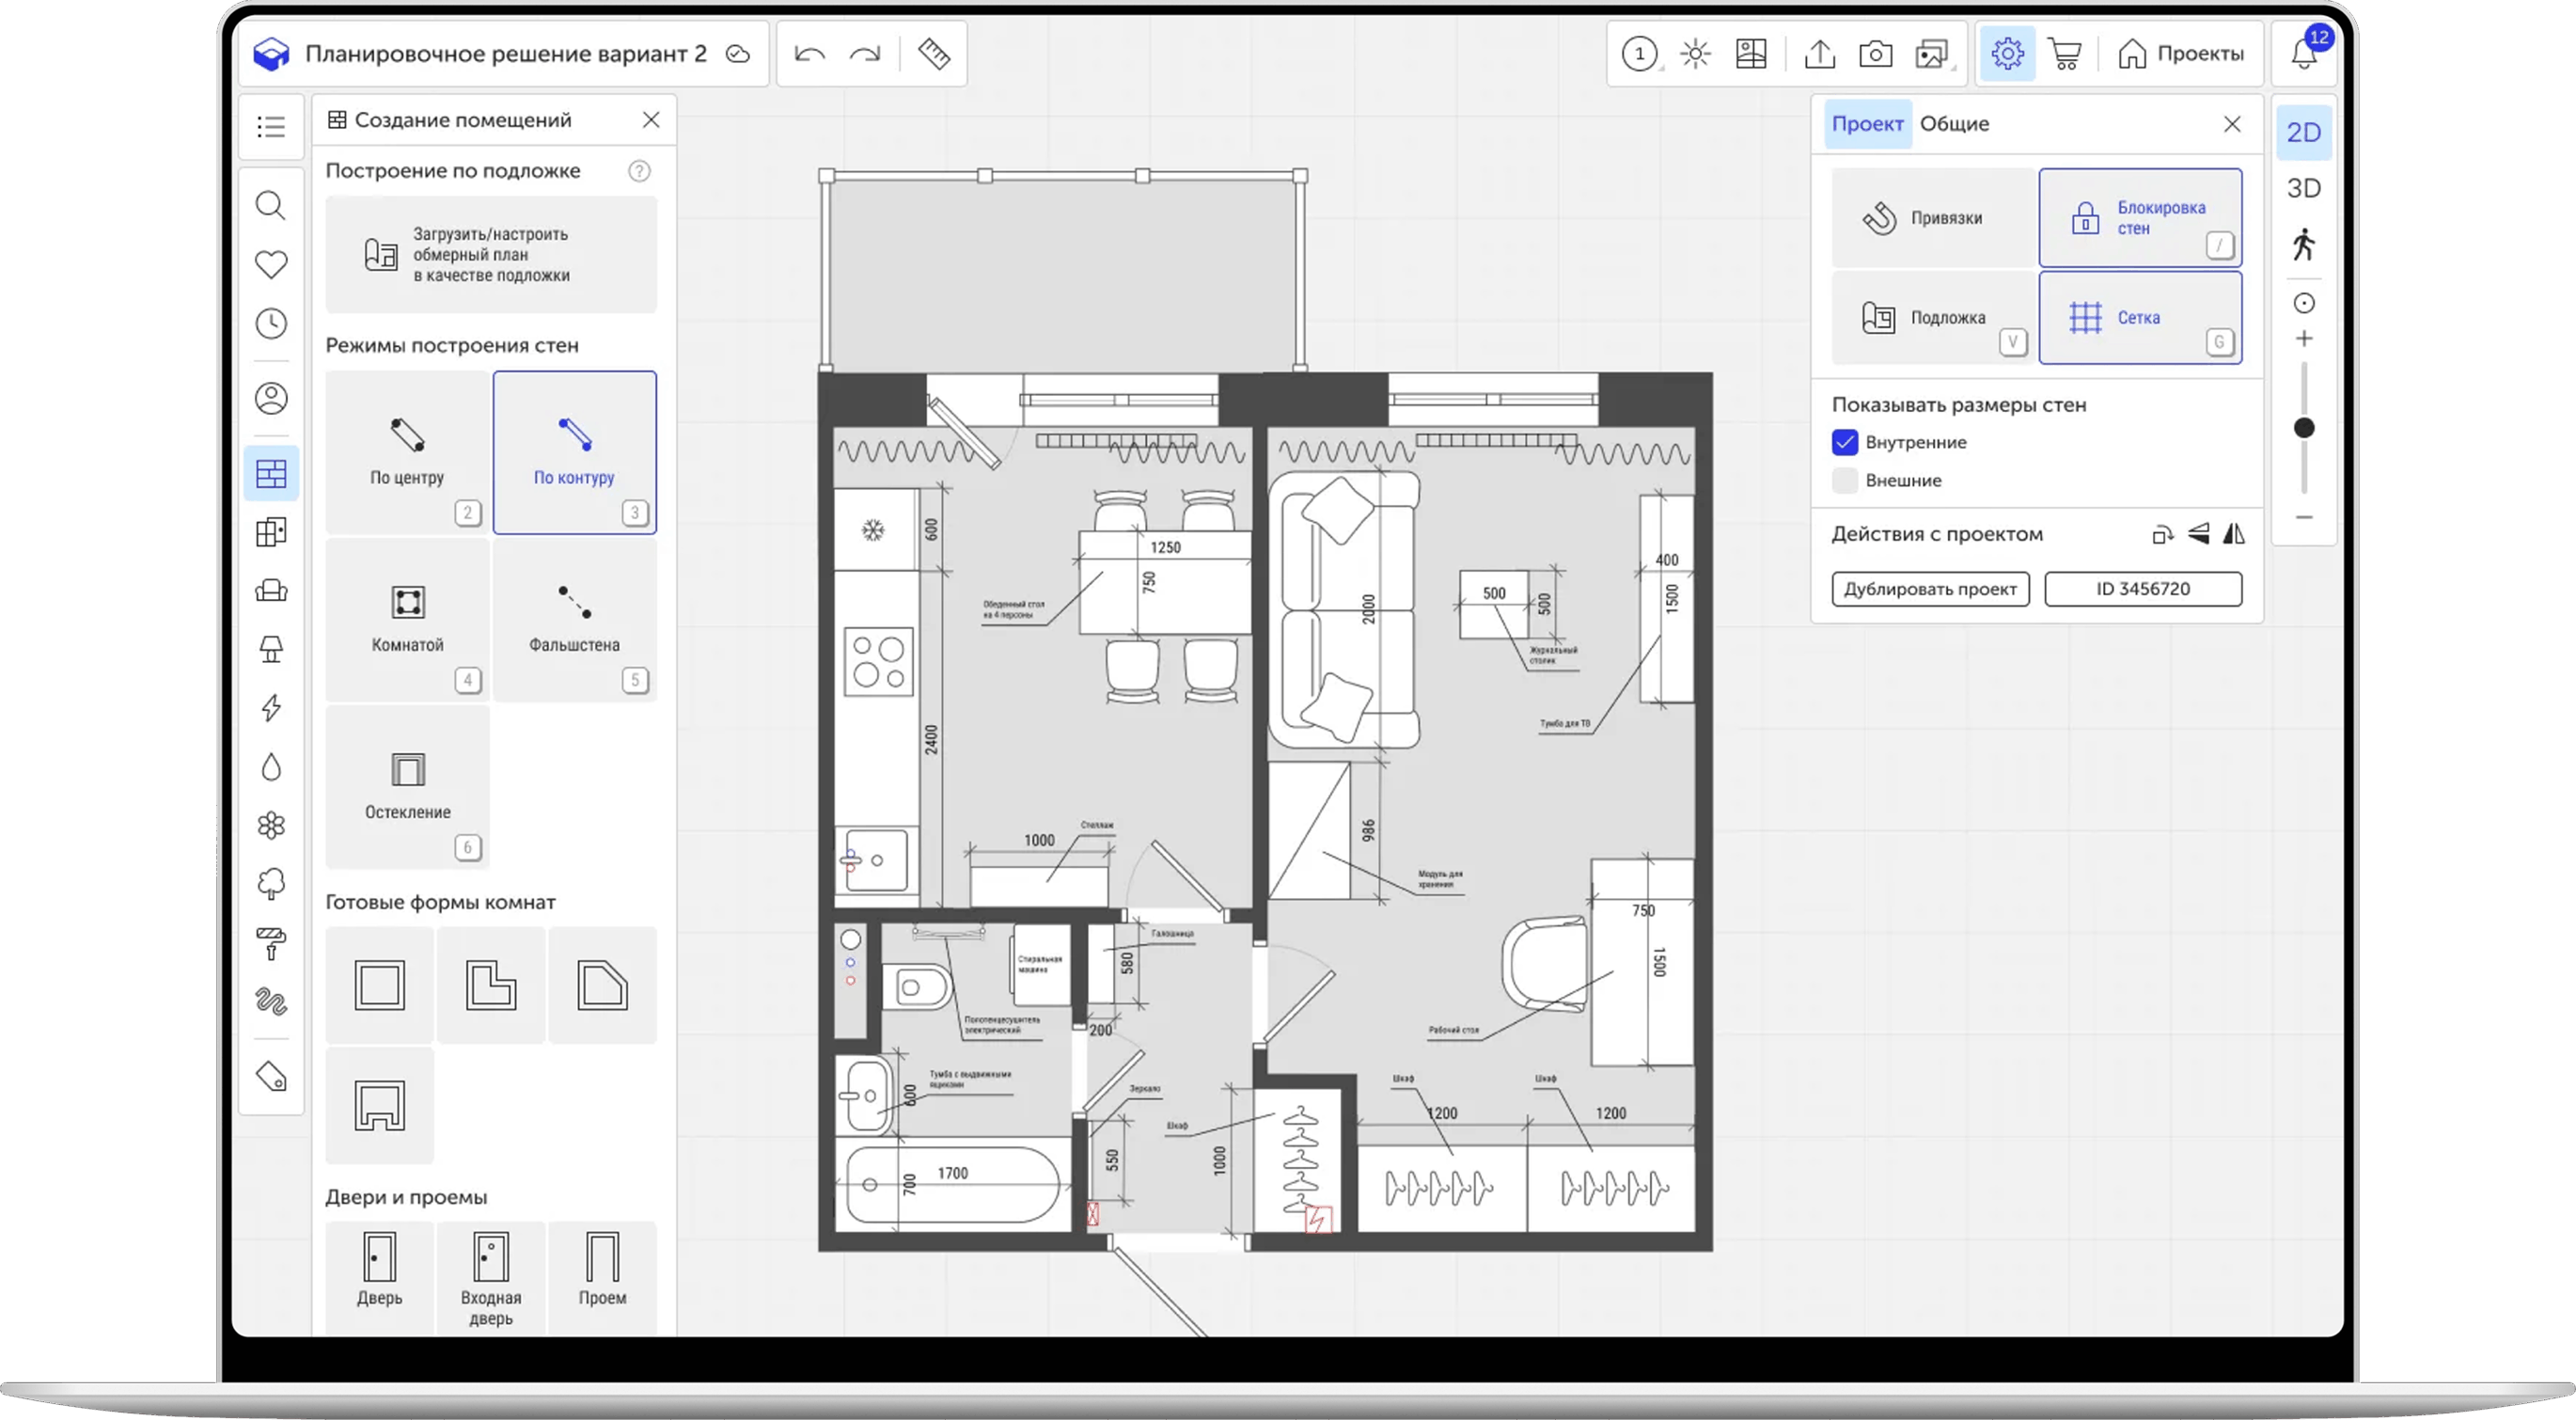Open the shopping cart icon
The height and width of the screenshot is (1420, 2576).
[x=2064, y=54]
